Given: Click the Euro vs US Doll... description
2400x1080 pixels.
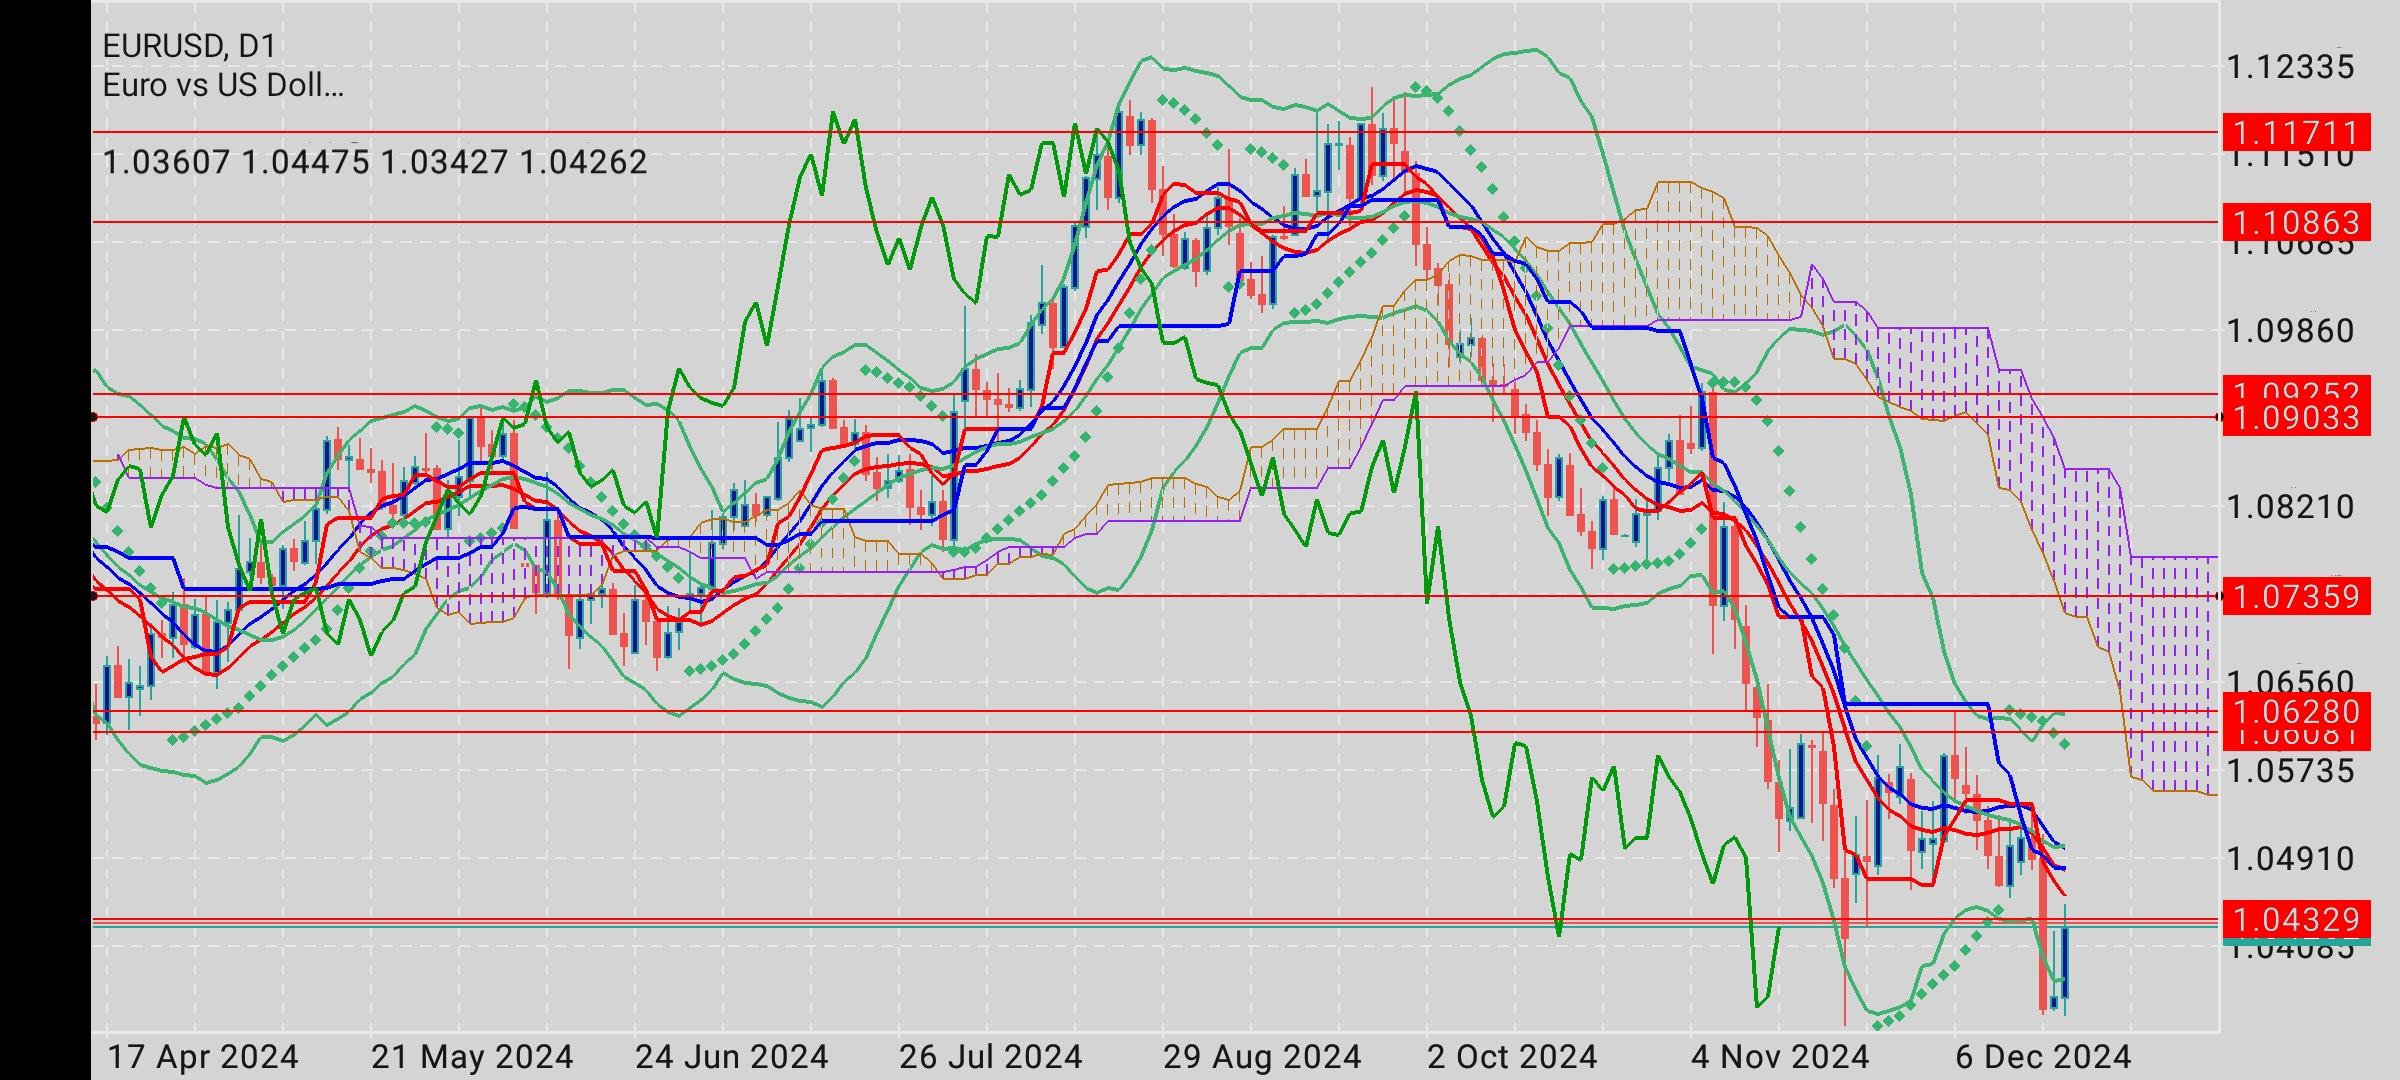Looking at the screenshot, I should pyautogui.click(x=223, y=86).
